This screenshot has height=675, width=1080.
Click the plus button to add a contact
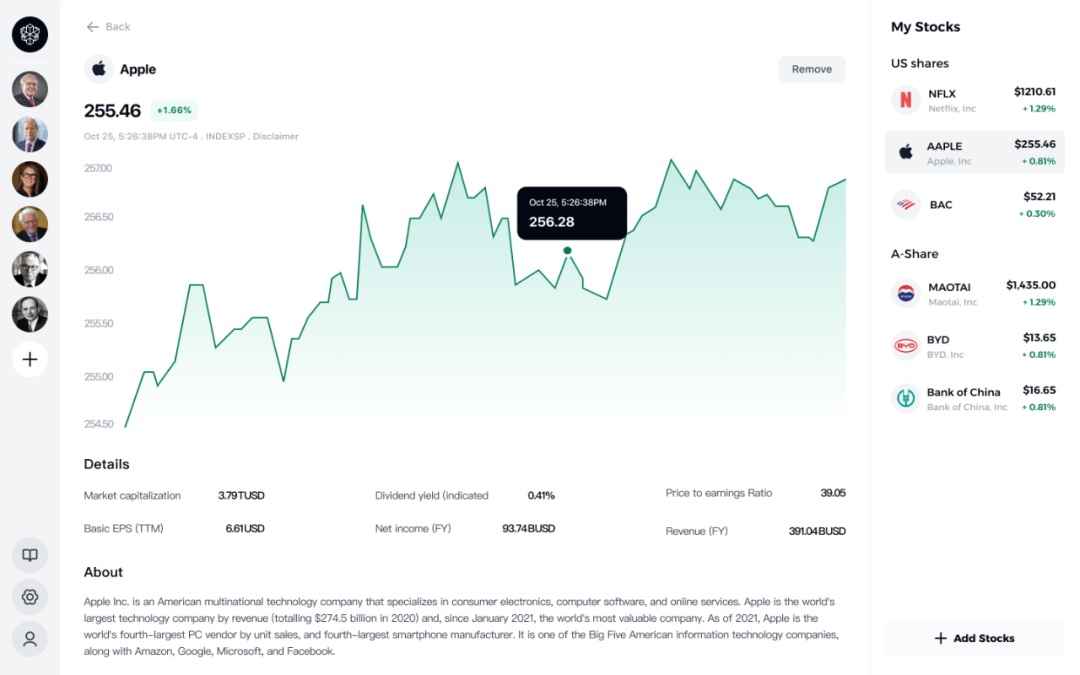coord(29,359)
